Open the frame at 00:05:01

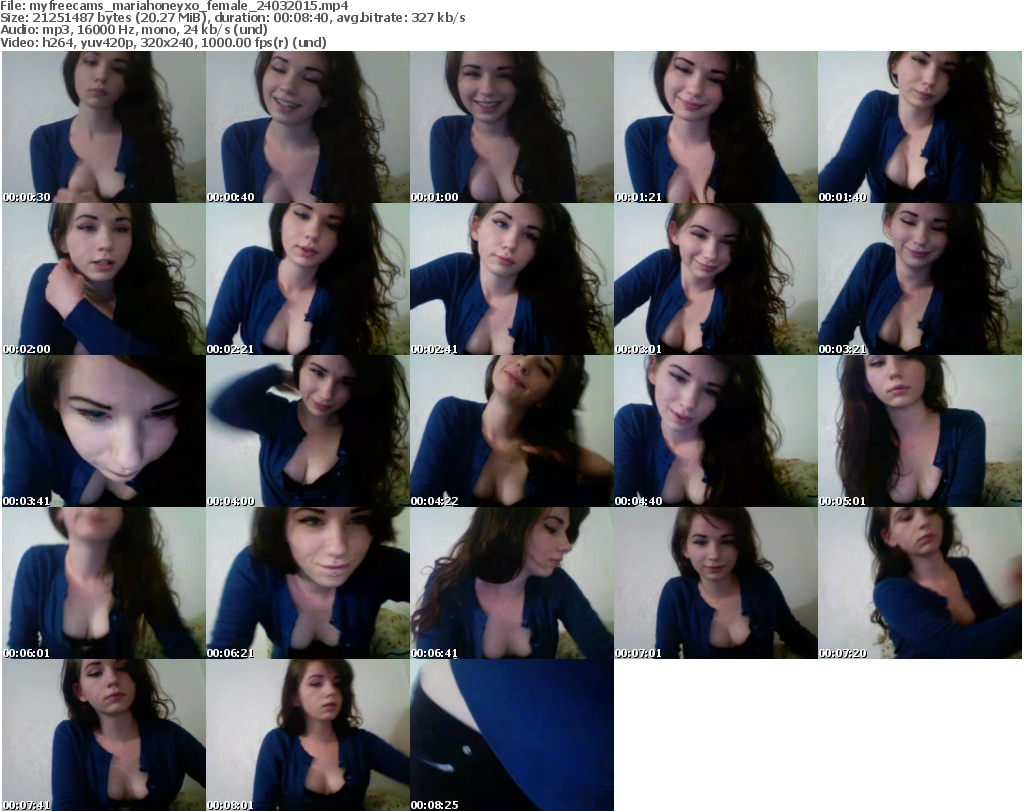pos(919,431)
